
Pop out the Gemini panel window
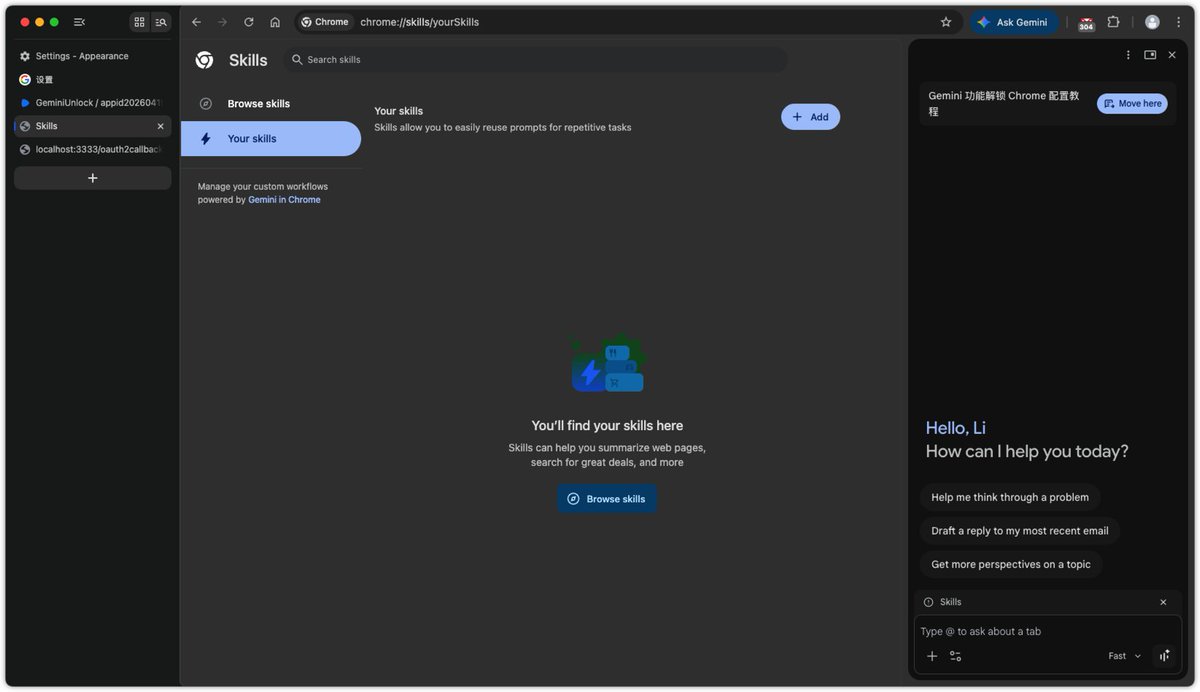[1150, 55]
